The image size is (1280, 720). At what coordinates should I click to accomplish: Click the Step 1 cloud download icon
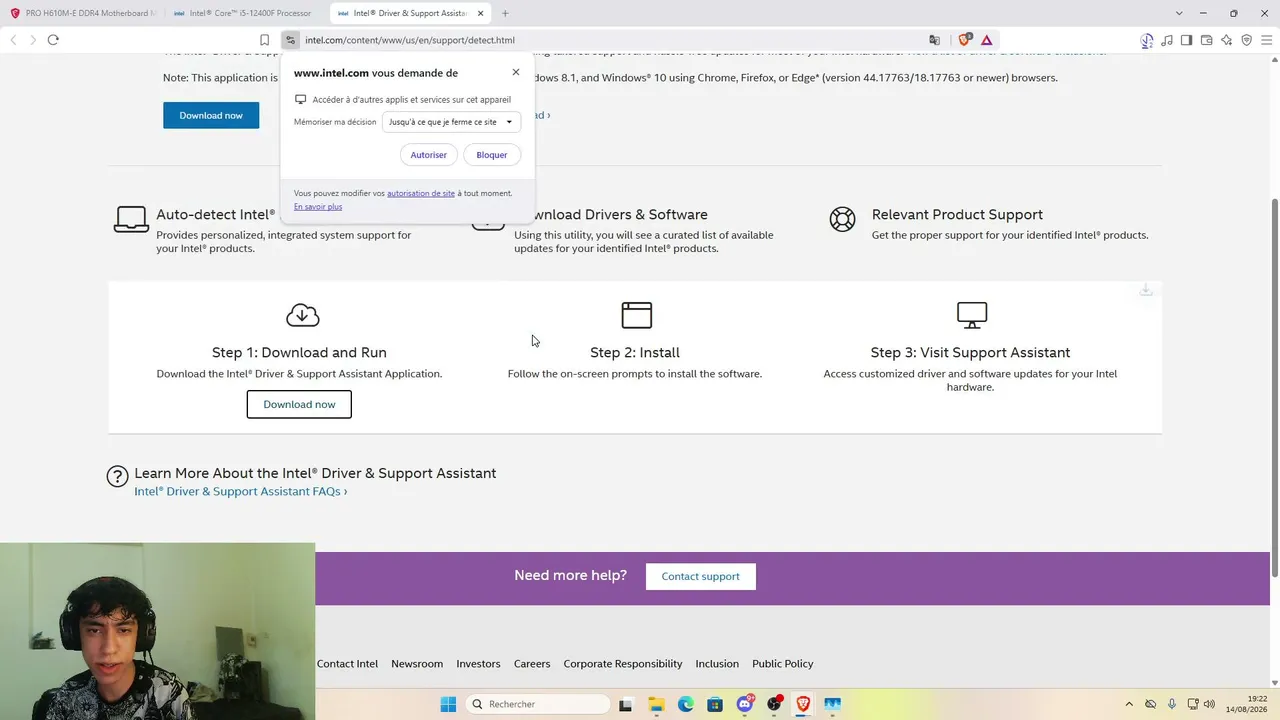302,315
